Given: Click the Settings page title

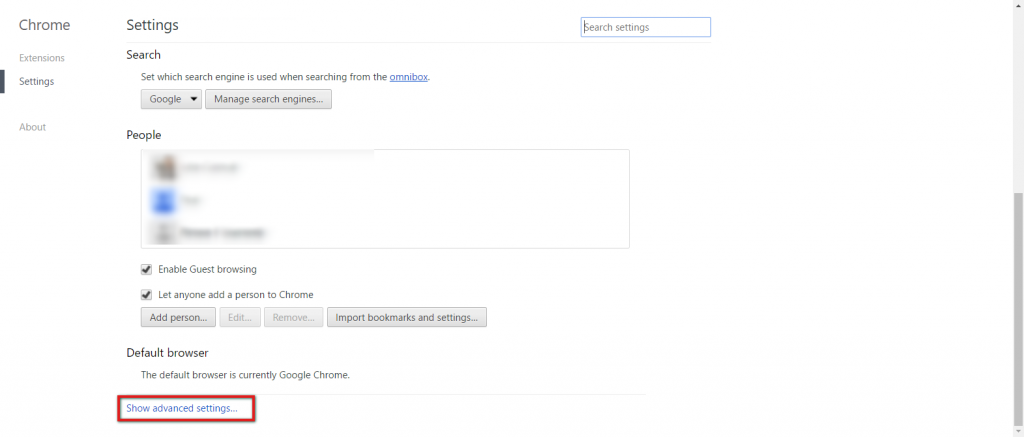Looking at the screenshot, I should [152, 25].
